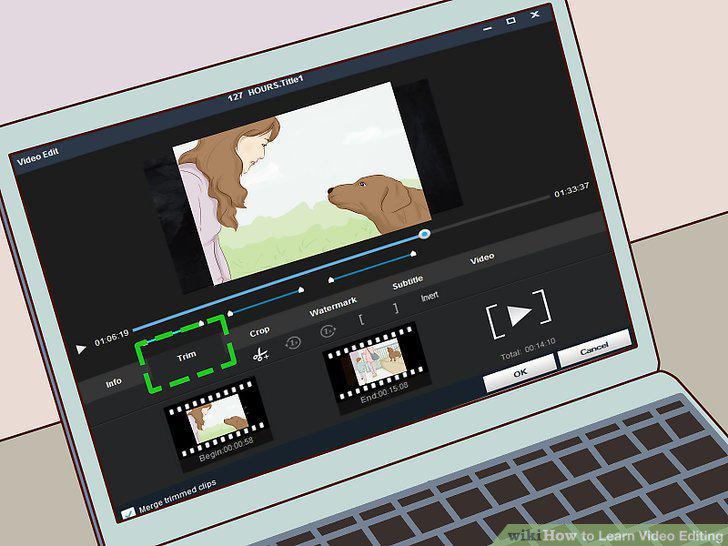Open the Trim tab
728x546 pixels.
(x=187, y=357)
